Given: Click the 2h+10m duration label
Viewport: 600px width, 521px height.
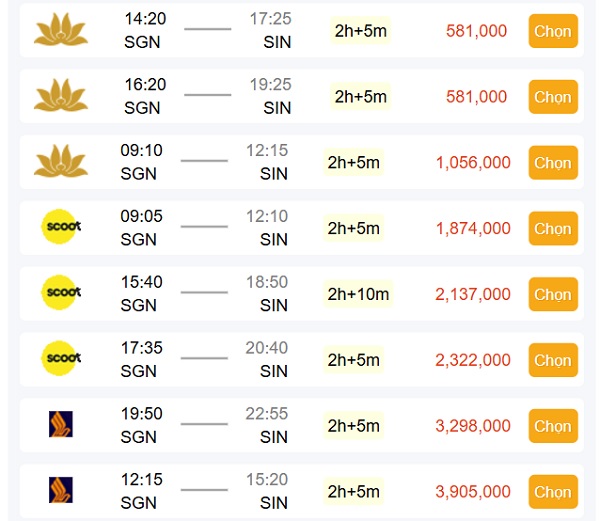Looking at the screenshot, I should pyautogui.click(x=358, y=294).
